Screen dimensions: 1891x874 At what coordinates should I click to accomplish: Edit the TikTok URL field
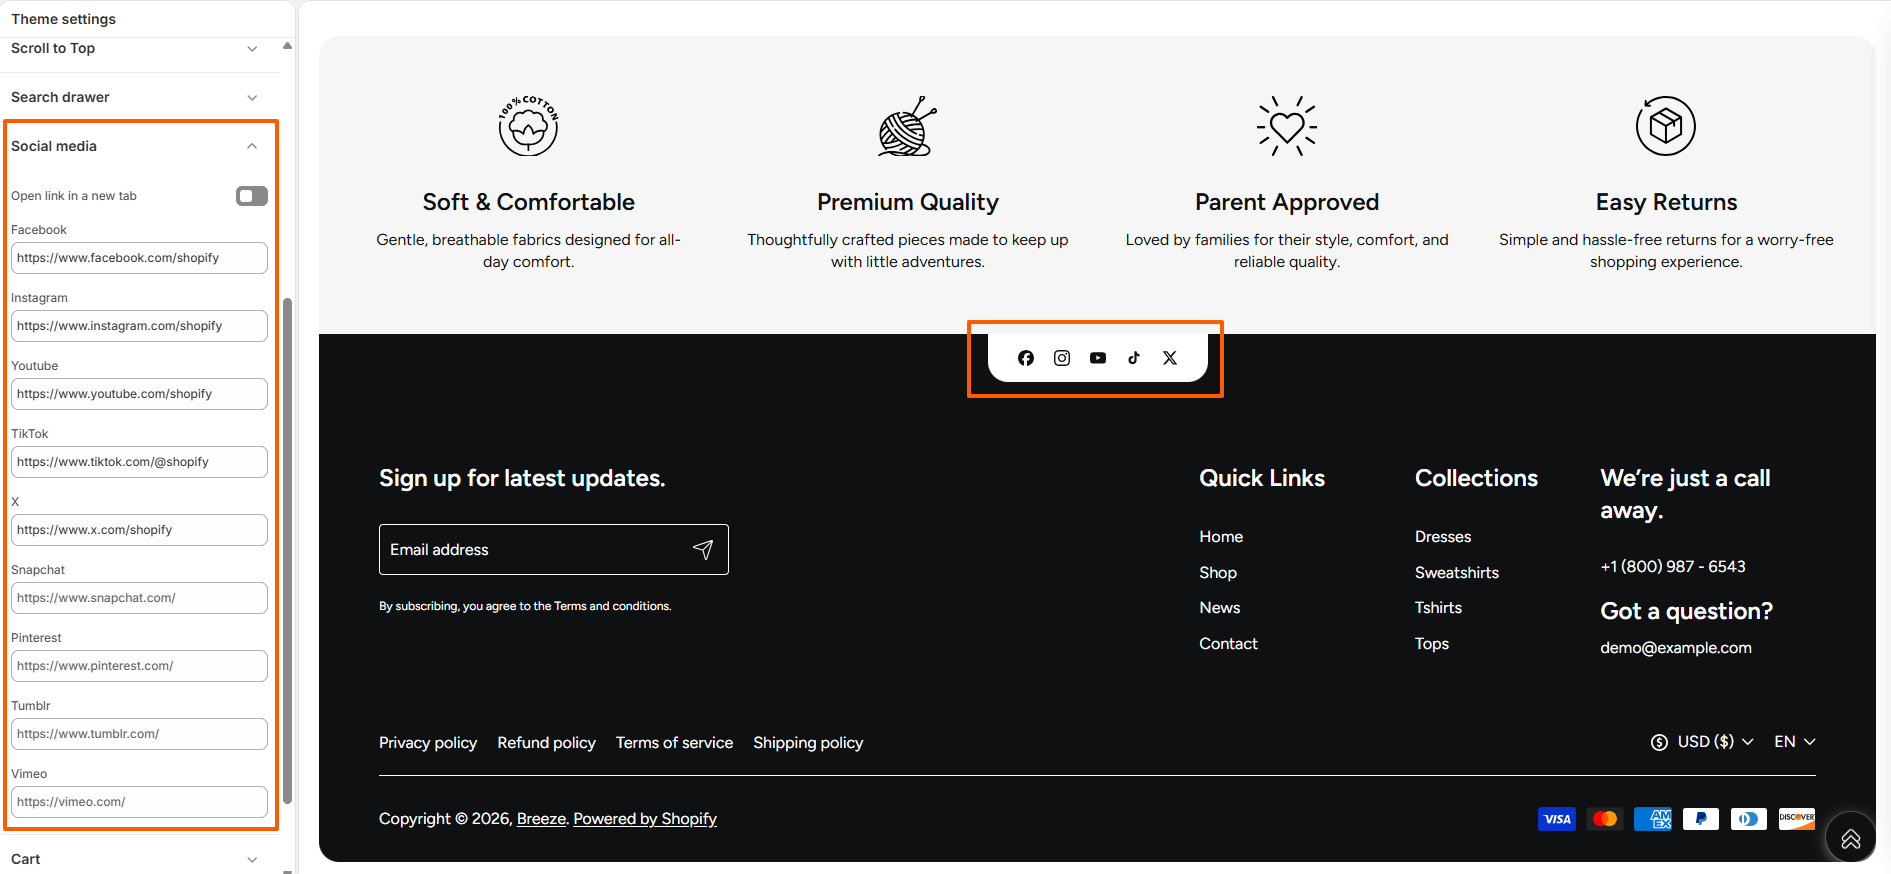tap(139, 462)
